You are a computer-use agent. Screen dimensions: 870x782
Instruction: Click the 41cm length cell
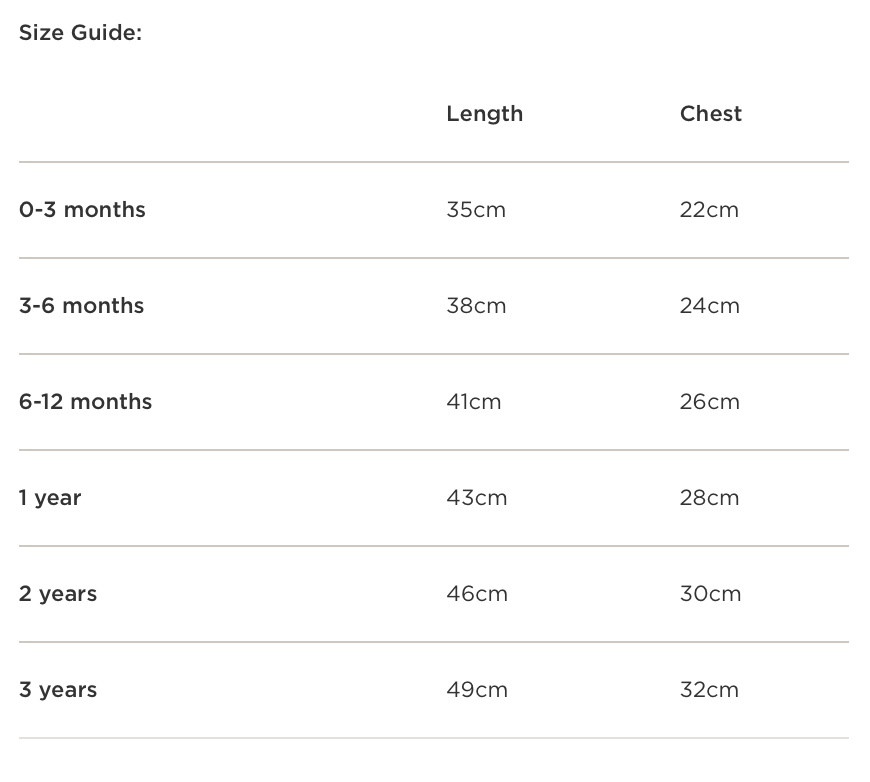click(x=474, y=402)
